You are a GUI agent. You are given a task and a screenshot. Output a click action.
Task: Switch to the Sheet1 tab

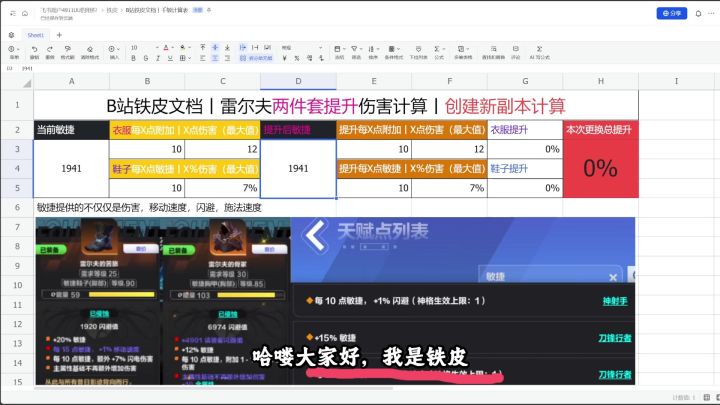(x=35, y=35)
